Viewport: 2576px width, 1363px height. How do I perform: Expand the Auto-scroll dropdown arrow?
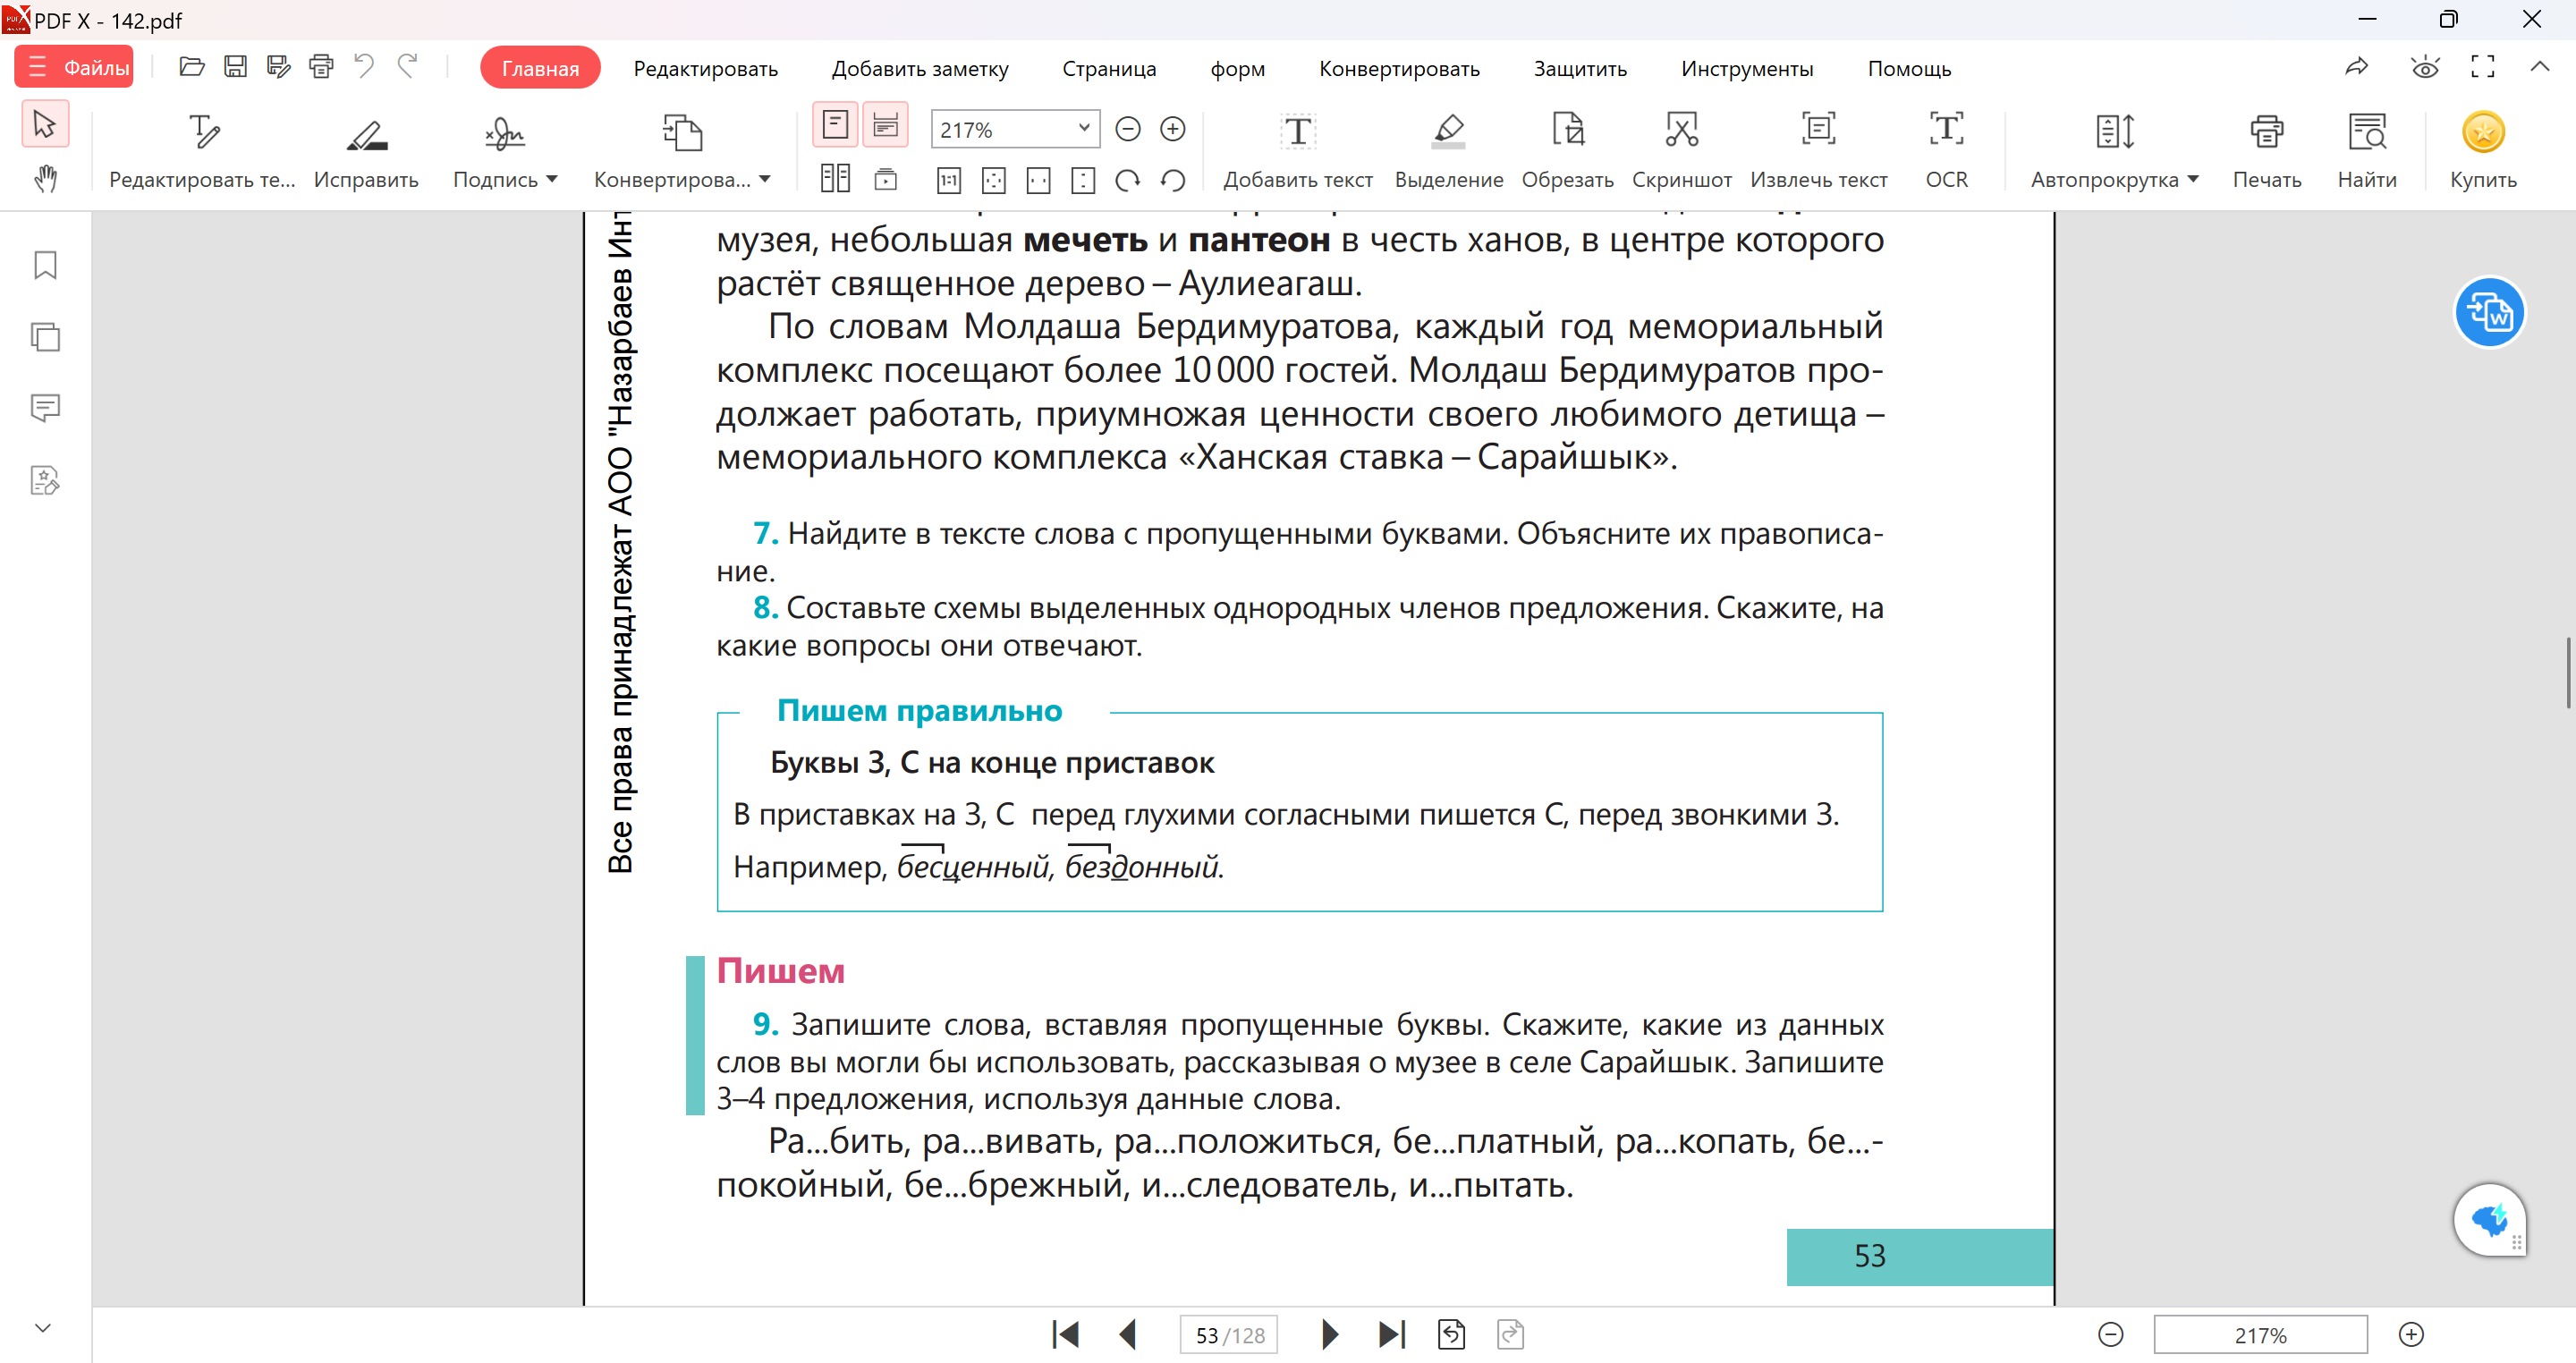click(2193, 180)
